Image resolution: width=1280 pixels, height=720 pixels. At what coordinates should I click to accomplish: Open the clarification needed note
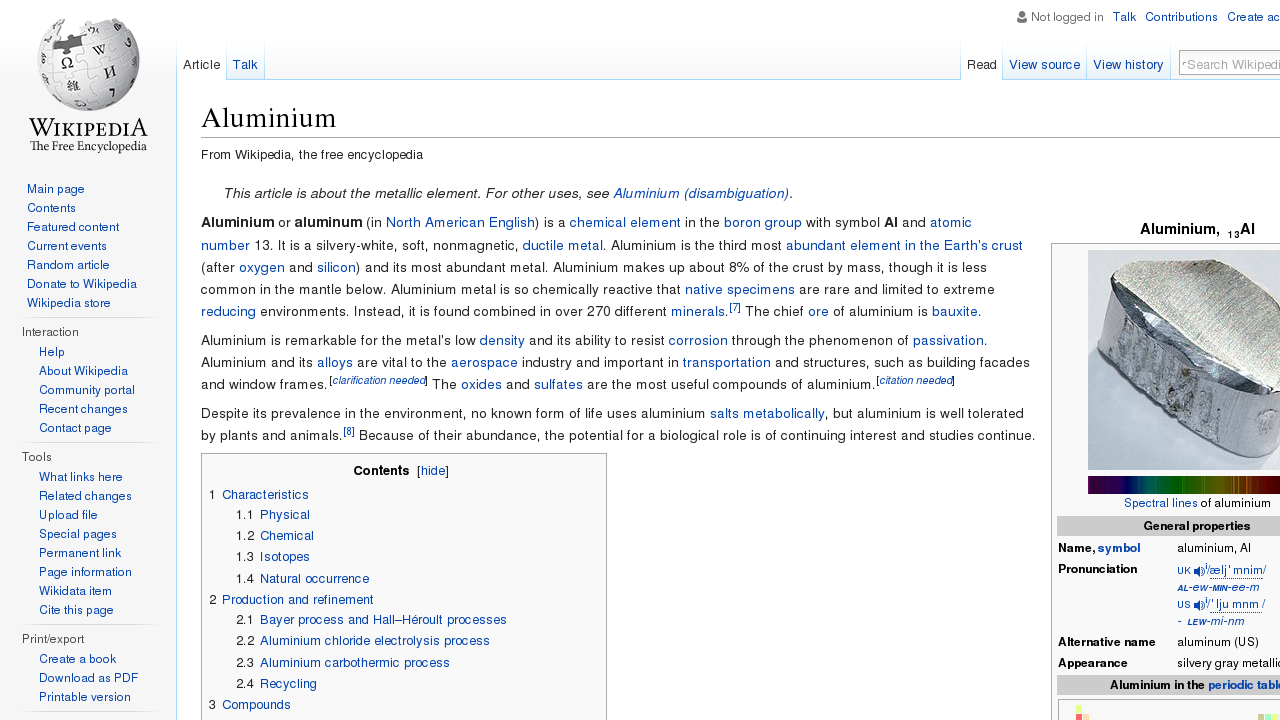pos(379,381)
